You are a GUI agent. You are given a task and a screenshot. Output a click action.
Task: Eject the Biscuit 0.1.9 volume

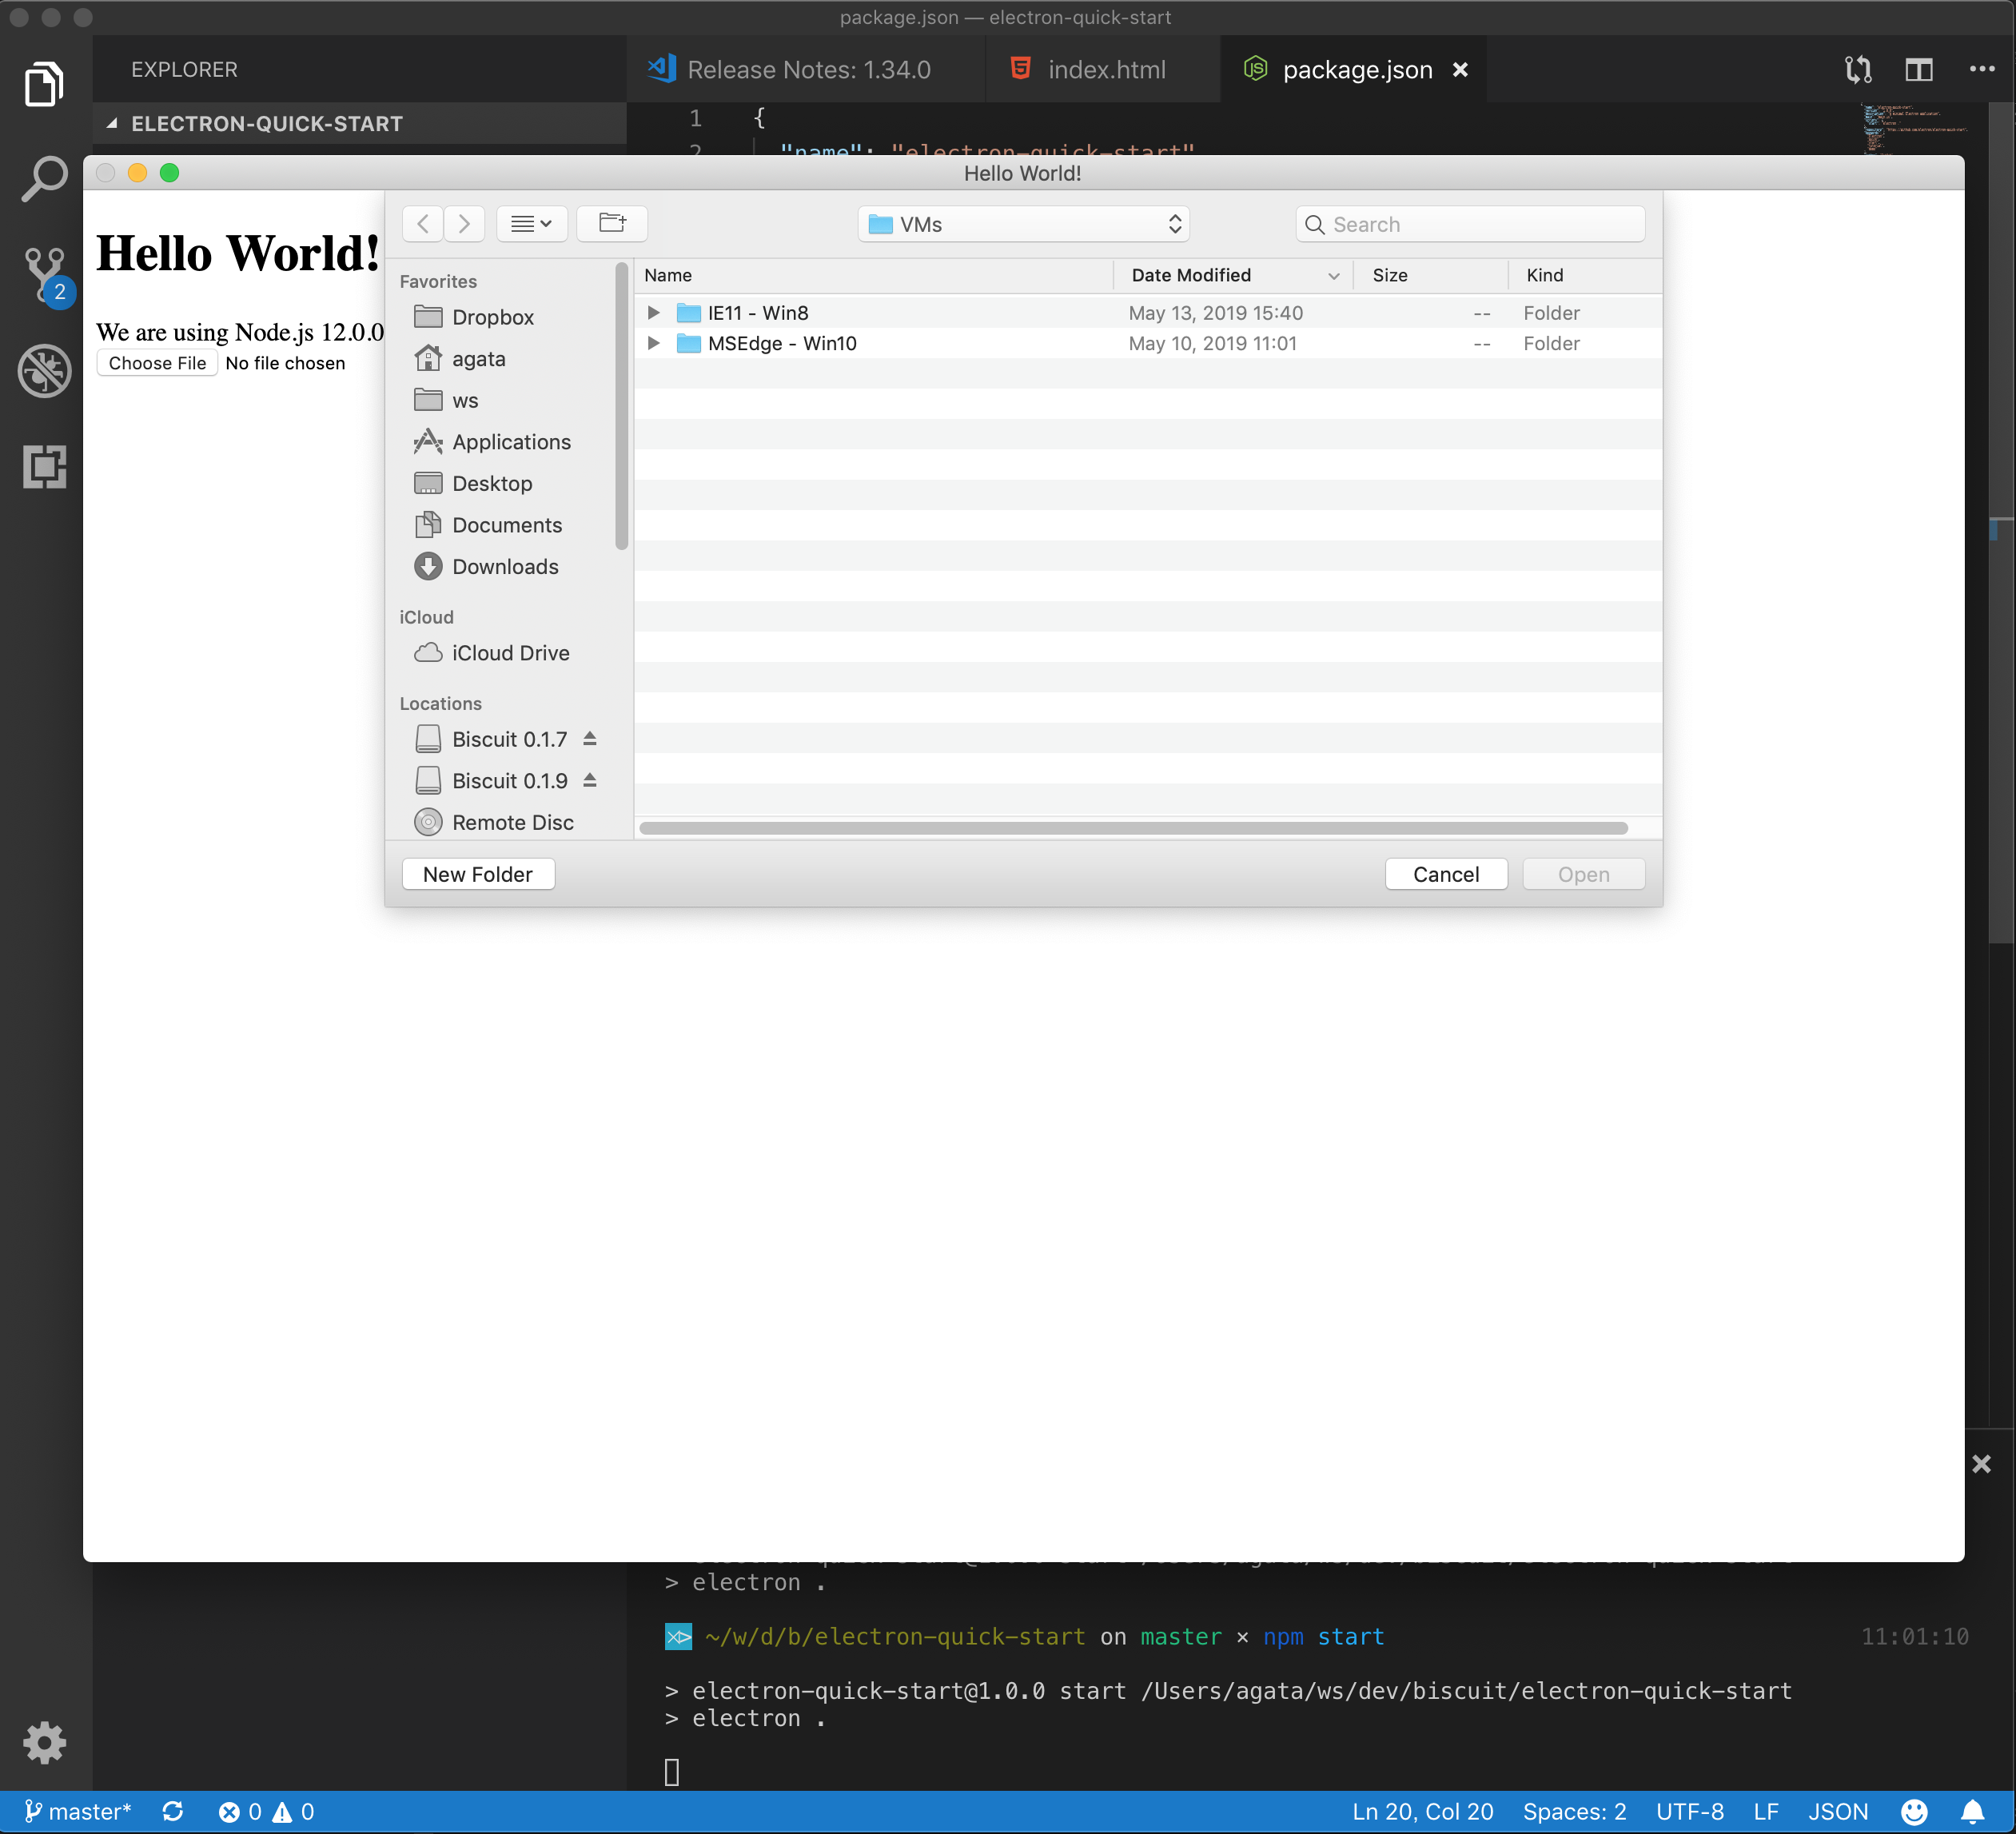pyautogui.click(x=590, y=780)
